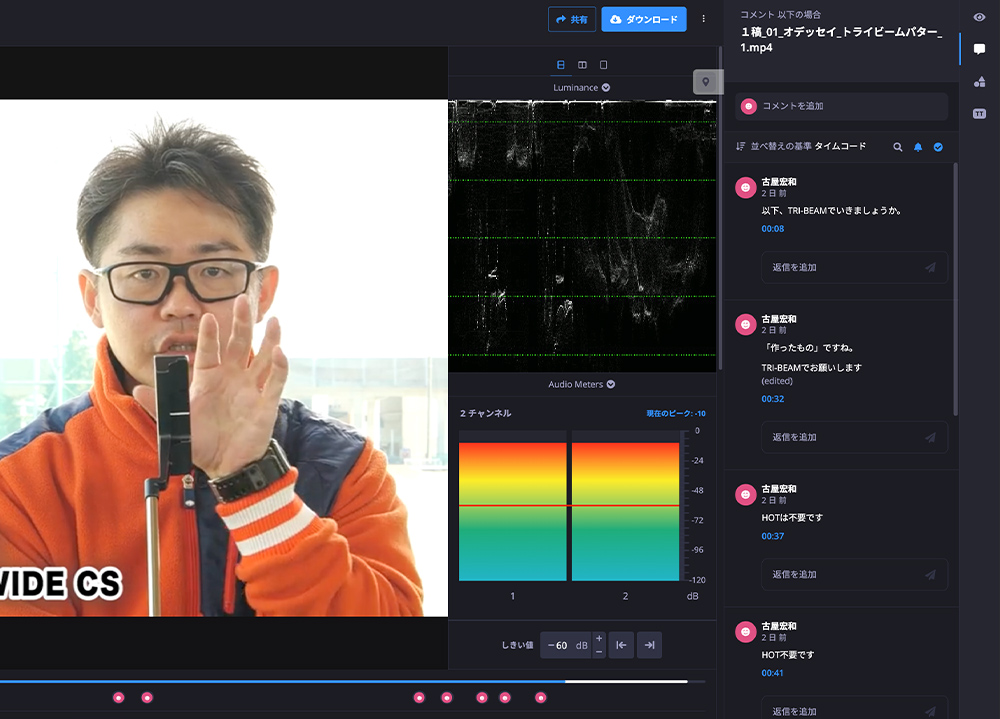The image size is (1000, 719).
Task: Open the three-dot more options menu
Action: point(703,19)
